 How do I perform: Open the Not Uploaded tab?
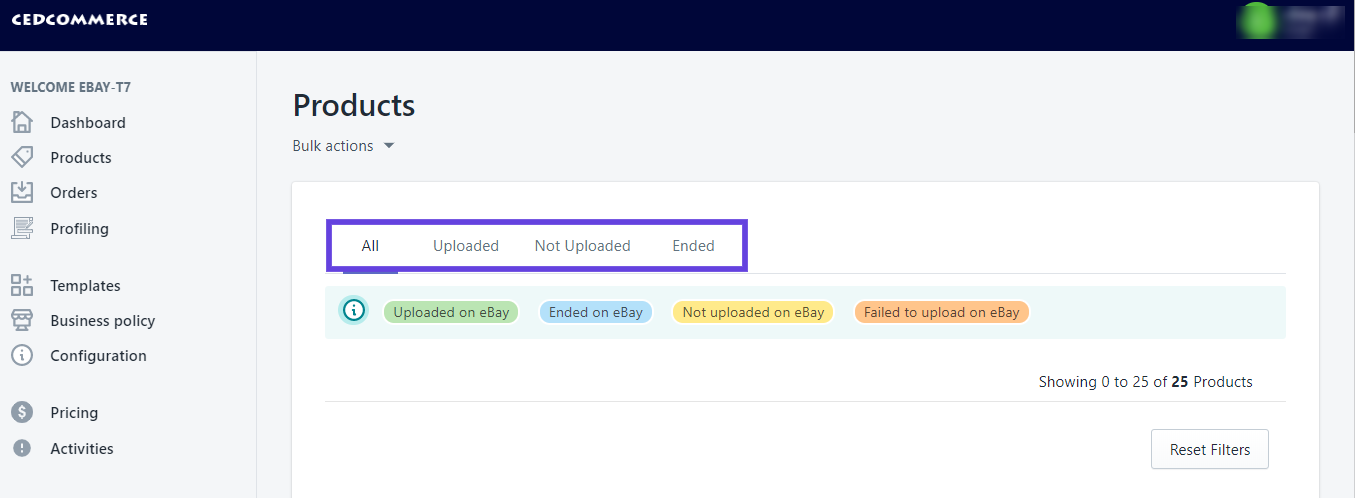point(582,246)
